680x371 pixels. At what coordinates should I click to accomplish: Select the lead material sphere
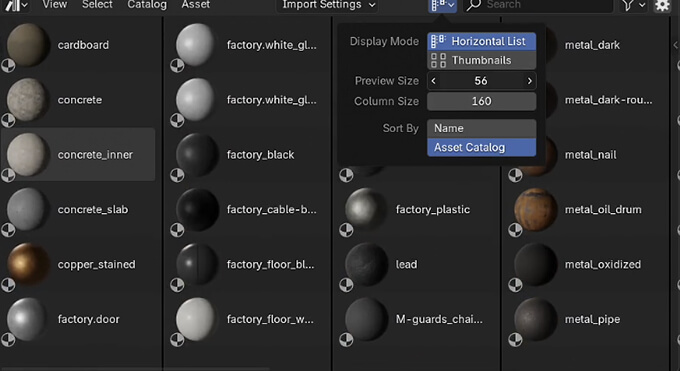coord(366,265)
